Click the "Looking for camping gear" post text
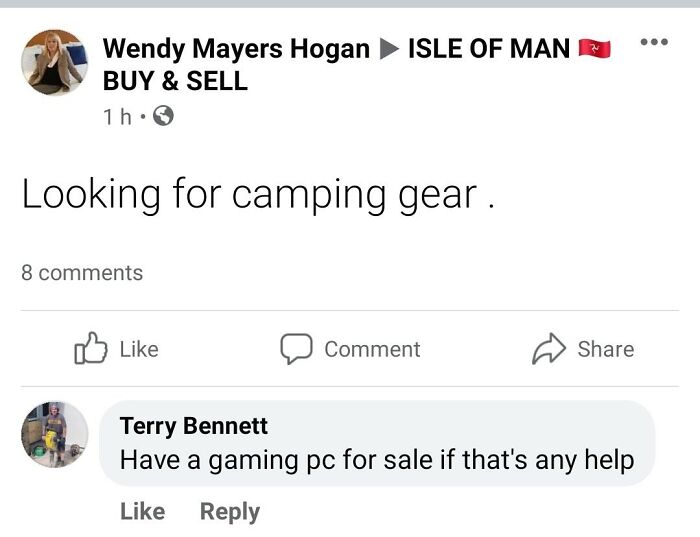This screenshot has height=537, width=700. tap(258, 195)
